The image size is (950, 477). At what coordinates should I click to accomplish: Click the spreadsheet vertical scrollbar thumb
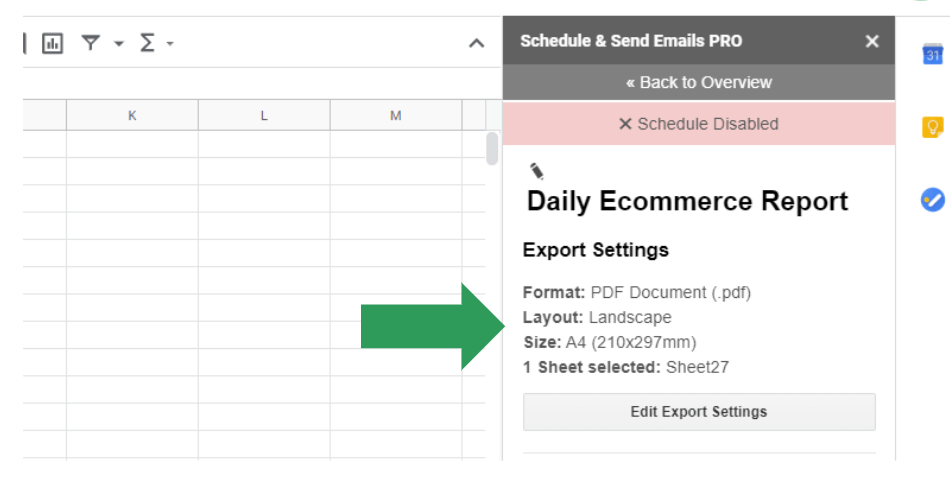[492, 148]
